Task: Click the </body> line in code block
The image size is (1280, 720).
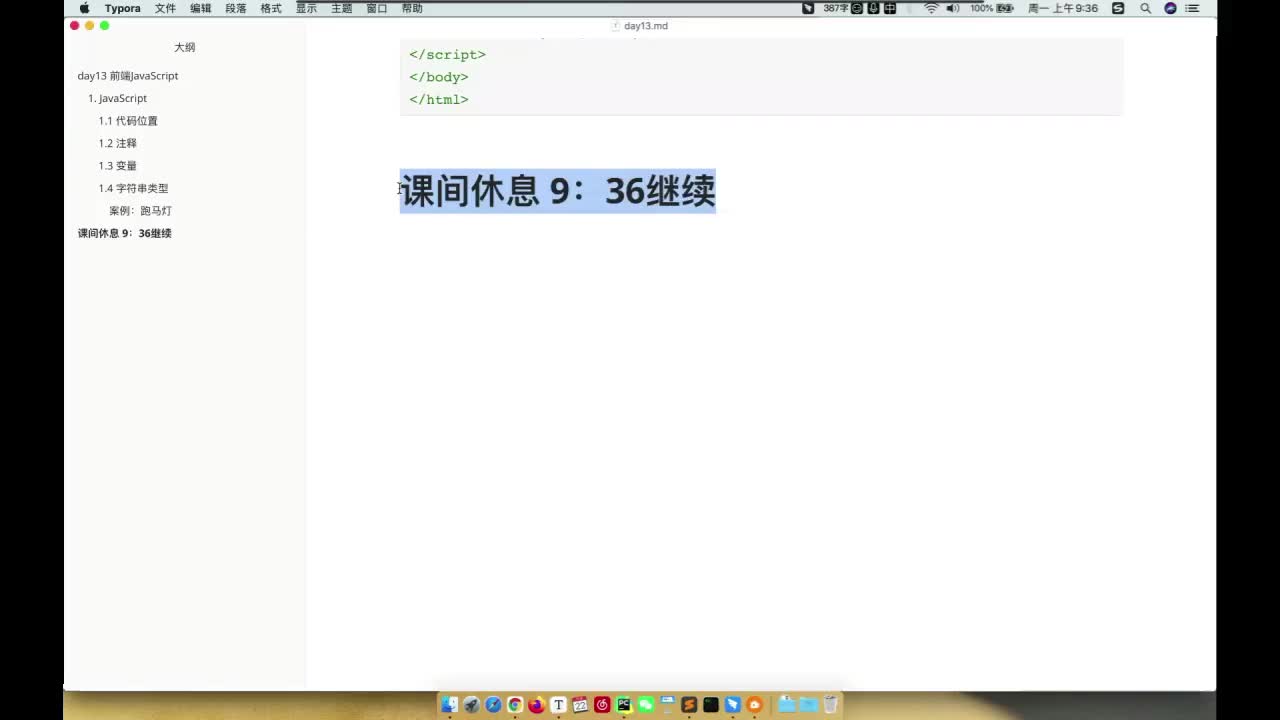Action: 439,77
